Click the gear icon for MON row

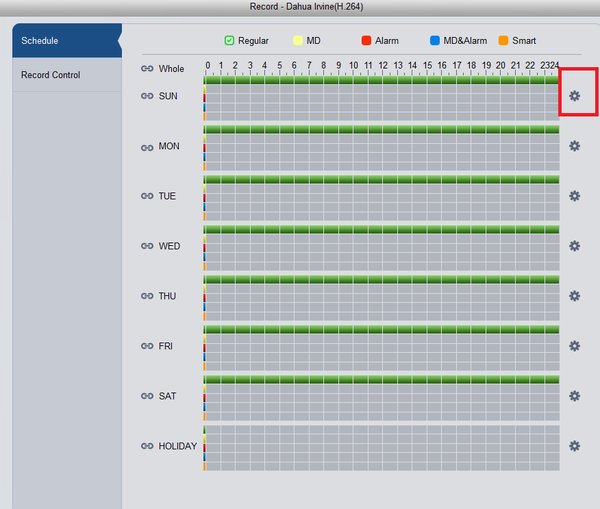(574, 146)
